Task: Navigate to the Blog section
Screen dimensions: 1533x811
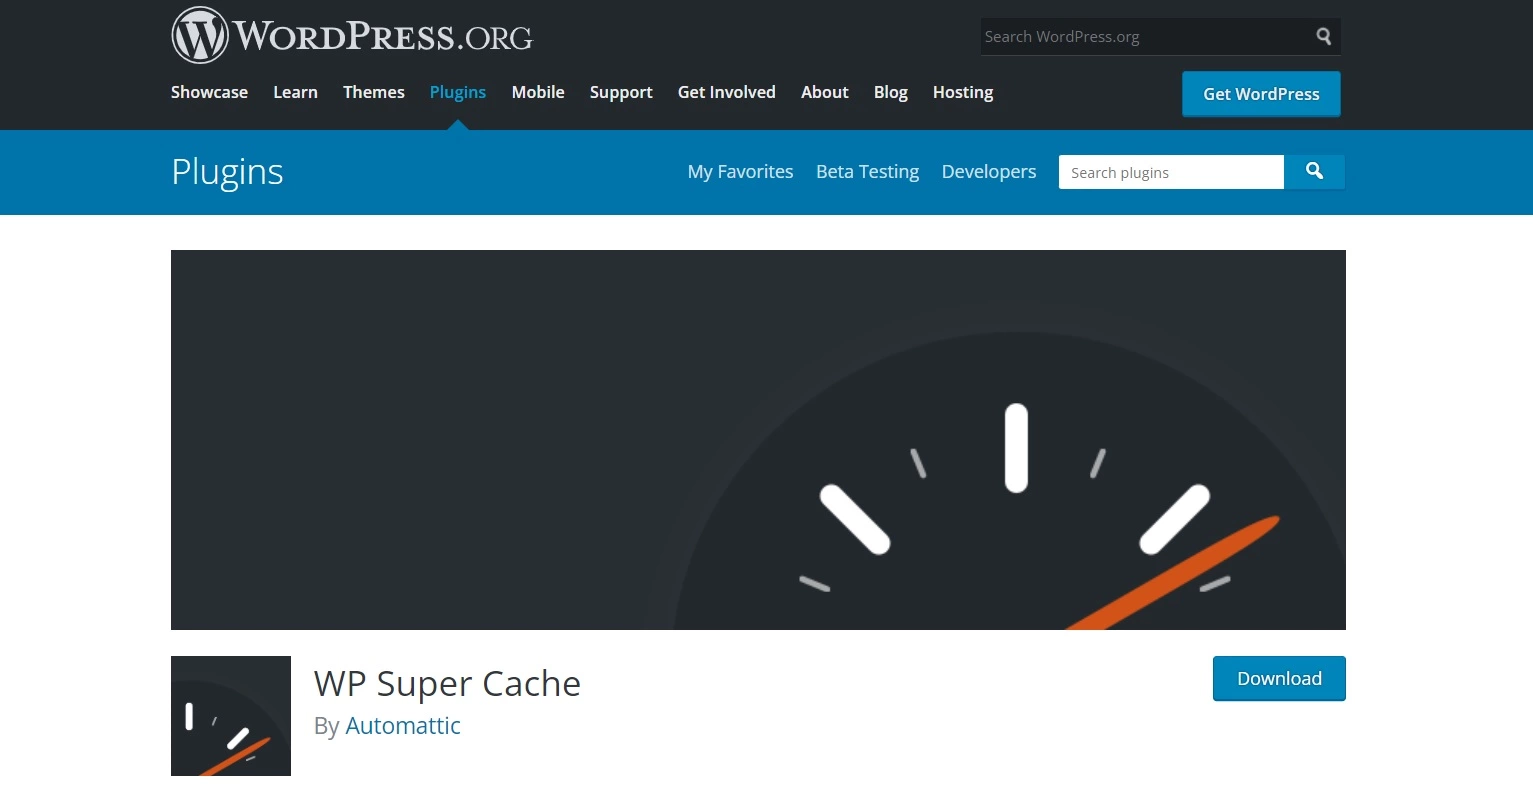Action: click(890, 92)
